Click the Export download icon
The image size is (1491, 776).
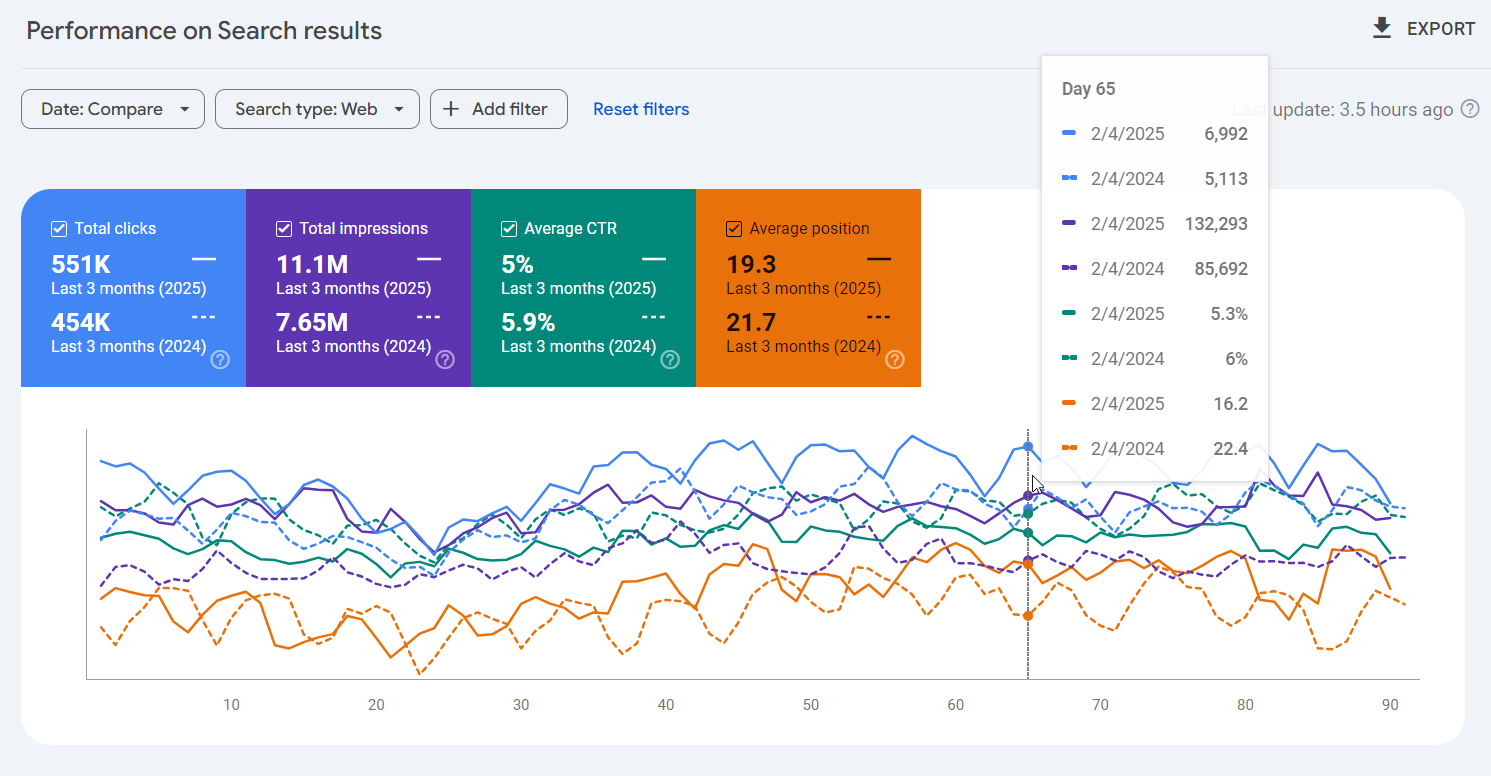click(x=1382, y=28)
